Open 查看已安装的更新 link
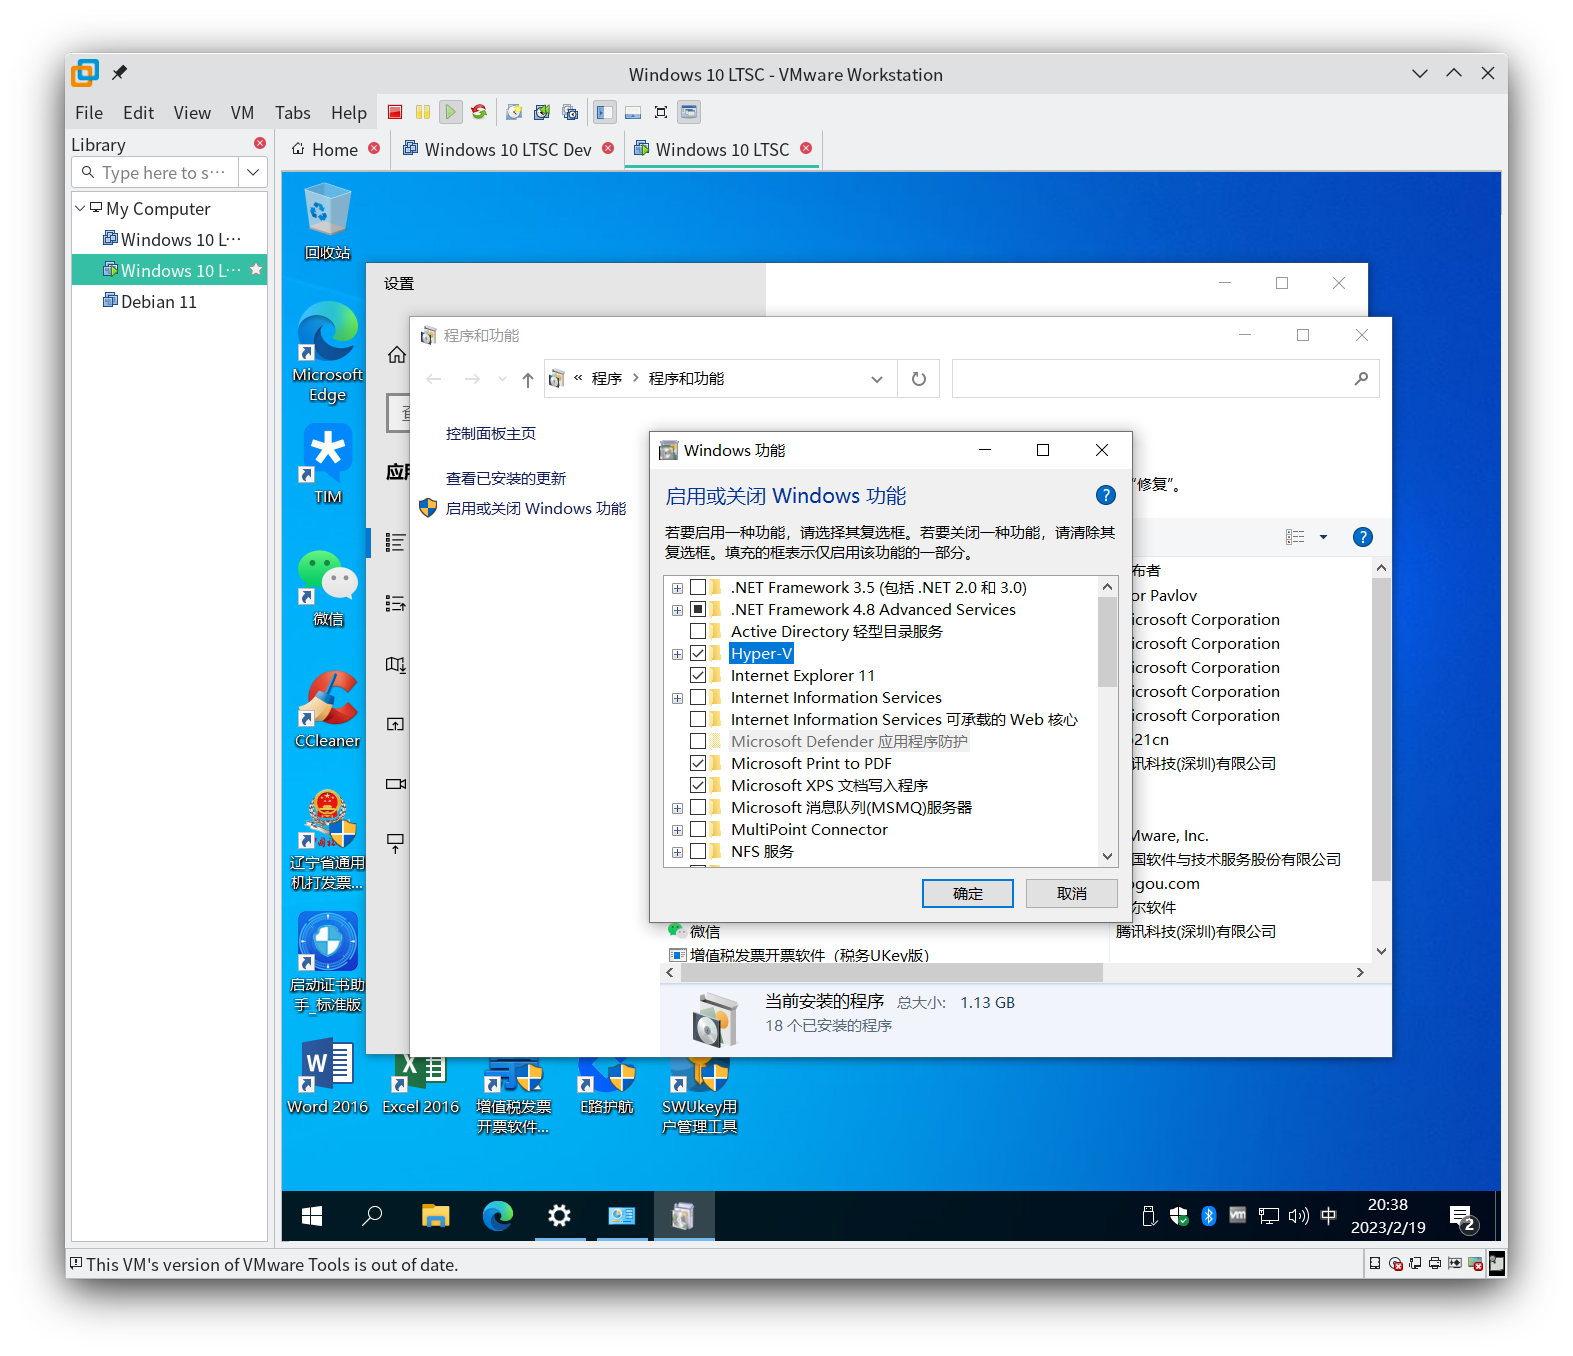The height and width of the screenshot is (1356, 1573). pos(505,478)
